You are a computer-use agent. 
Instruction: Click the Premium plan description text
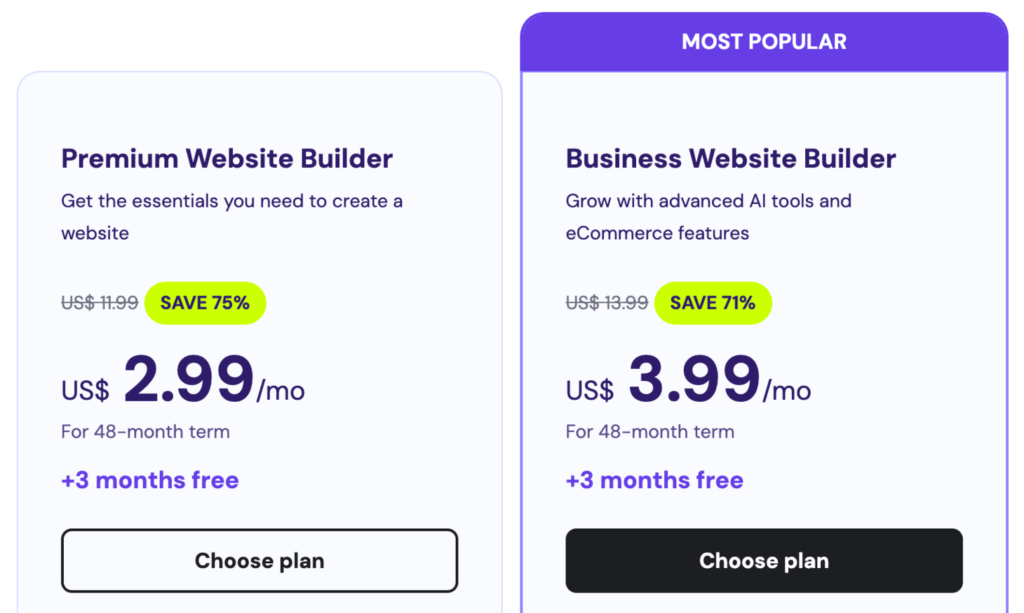click(x=232, y=216)
